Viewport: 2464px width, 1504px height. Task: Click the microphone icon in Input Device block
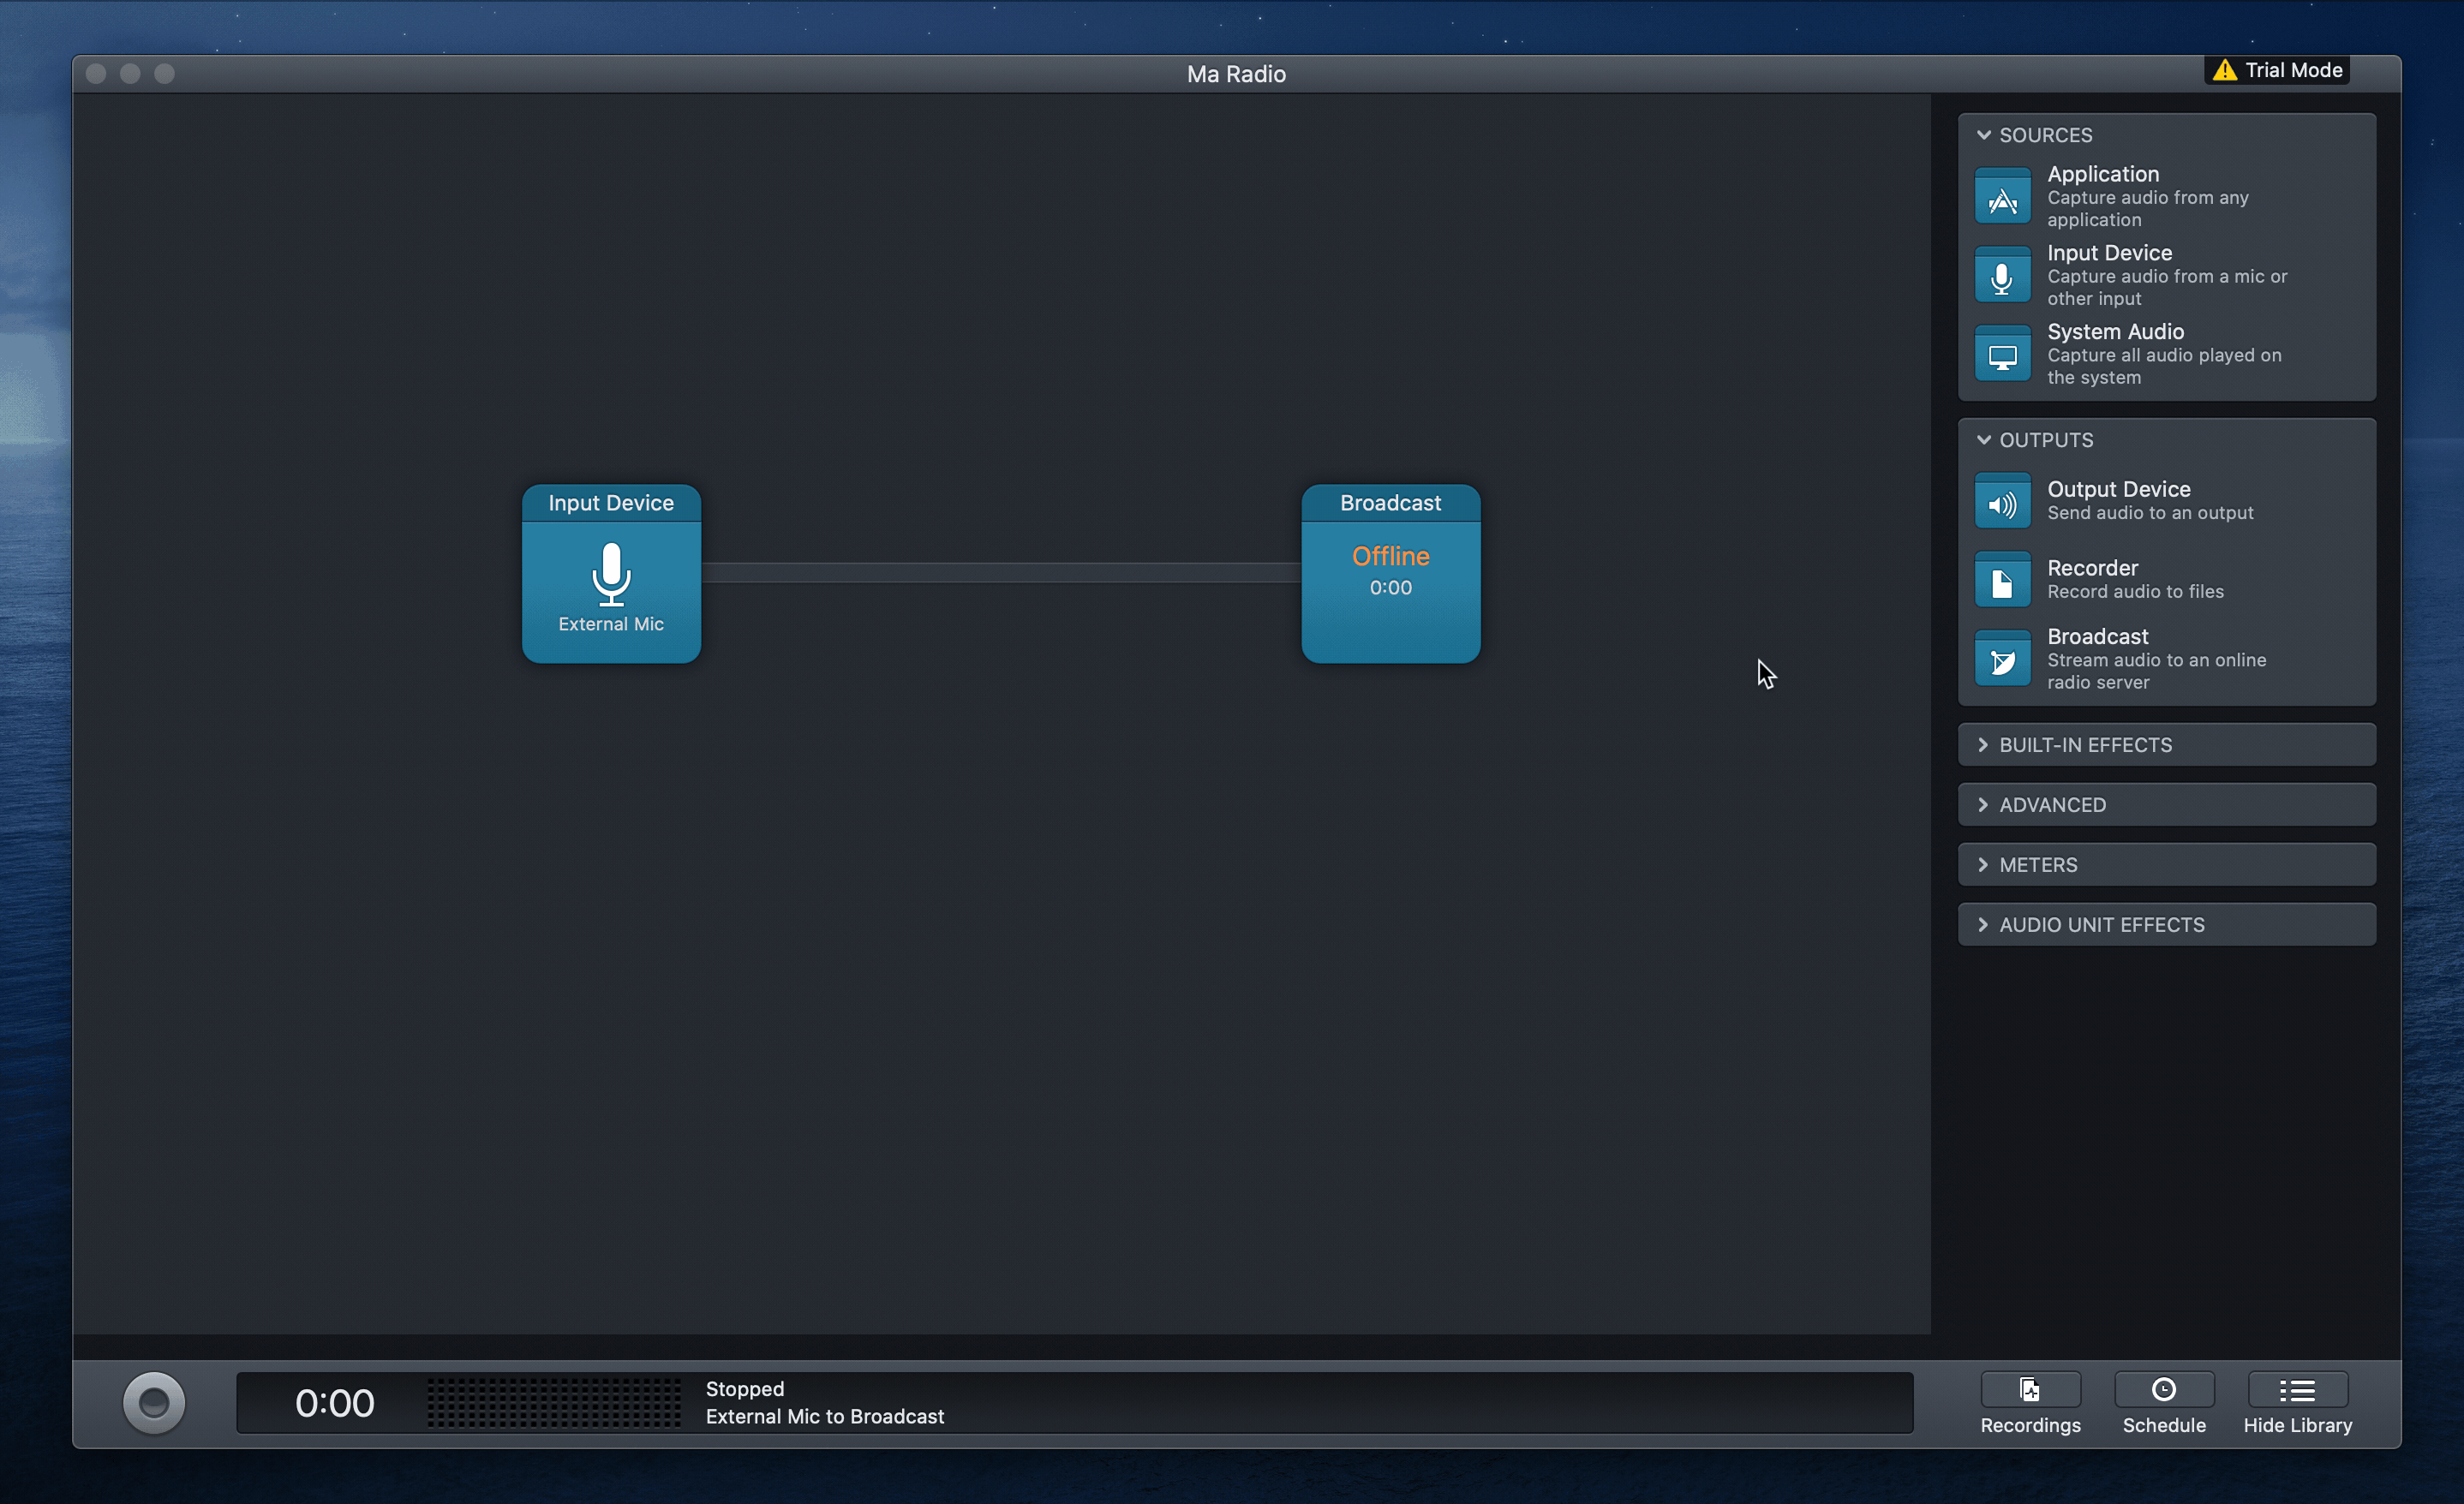click(x=611, y=574)
